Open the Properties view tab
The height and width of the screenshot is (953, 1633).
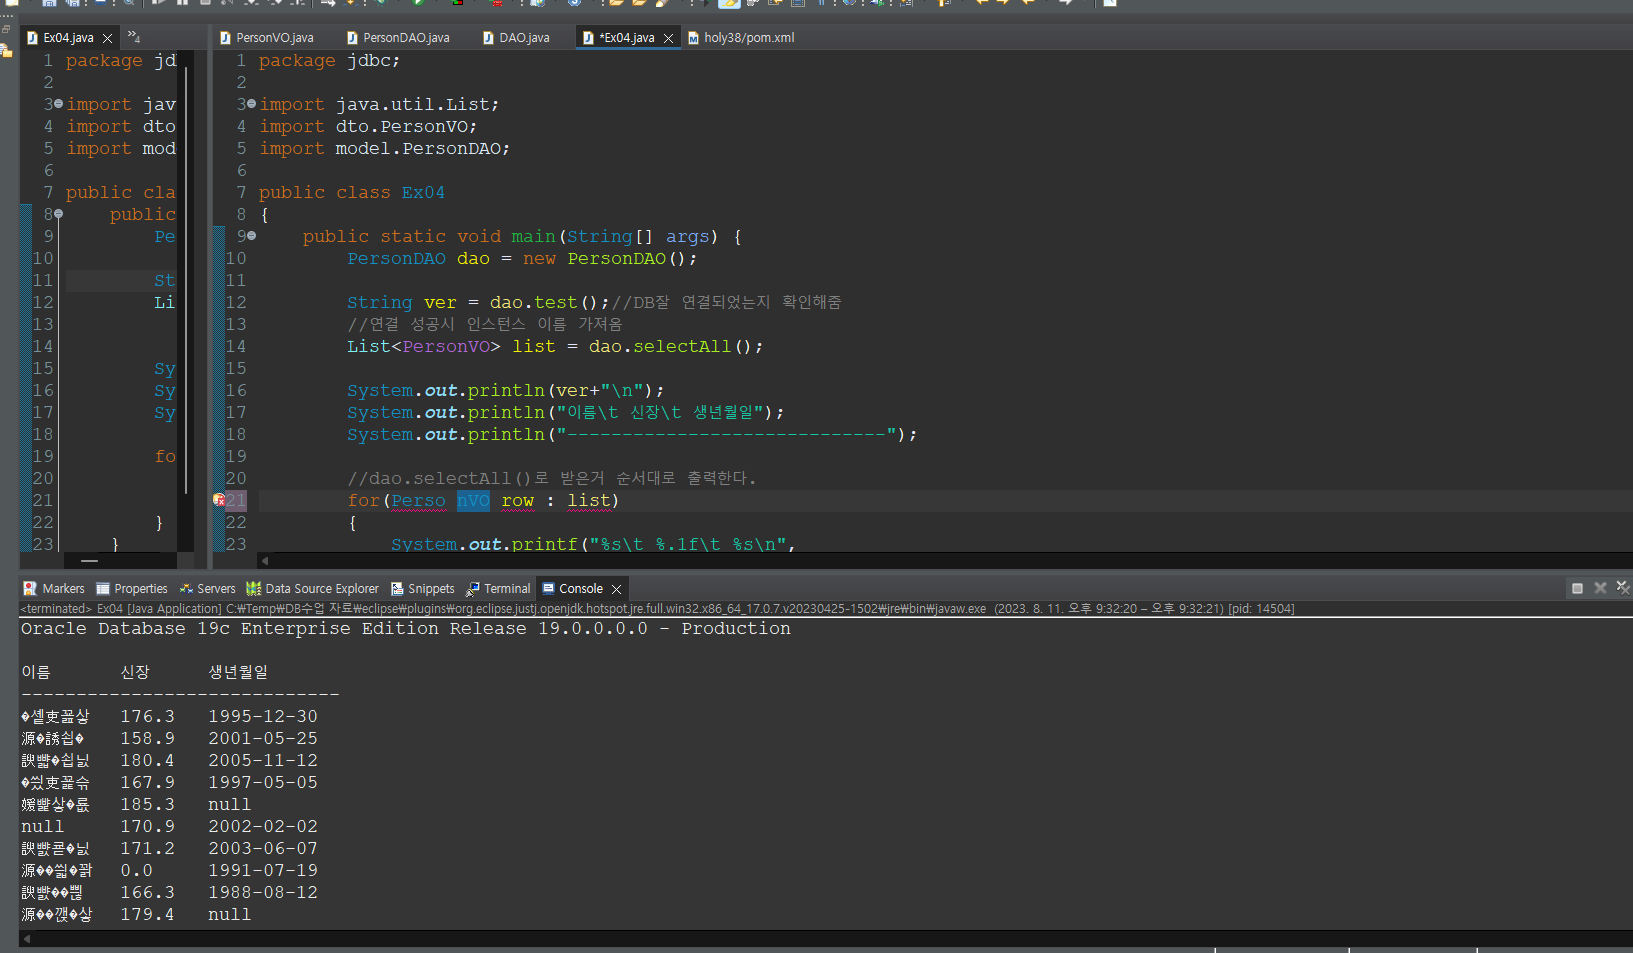click(131, 589)
